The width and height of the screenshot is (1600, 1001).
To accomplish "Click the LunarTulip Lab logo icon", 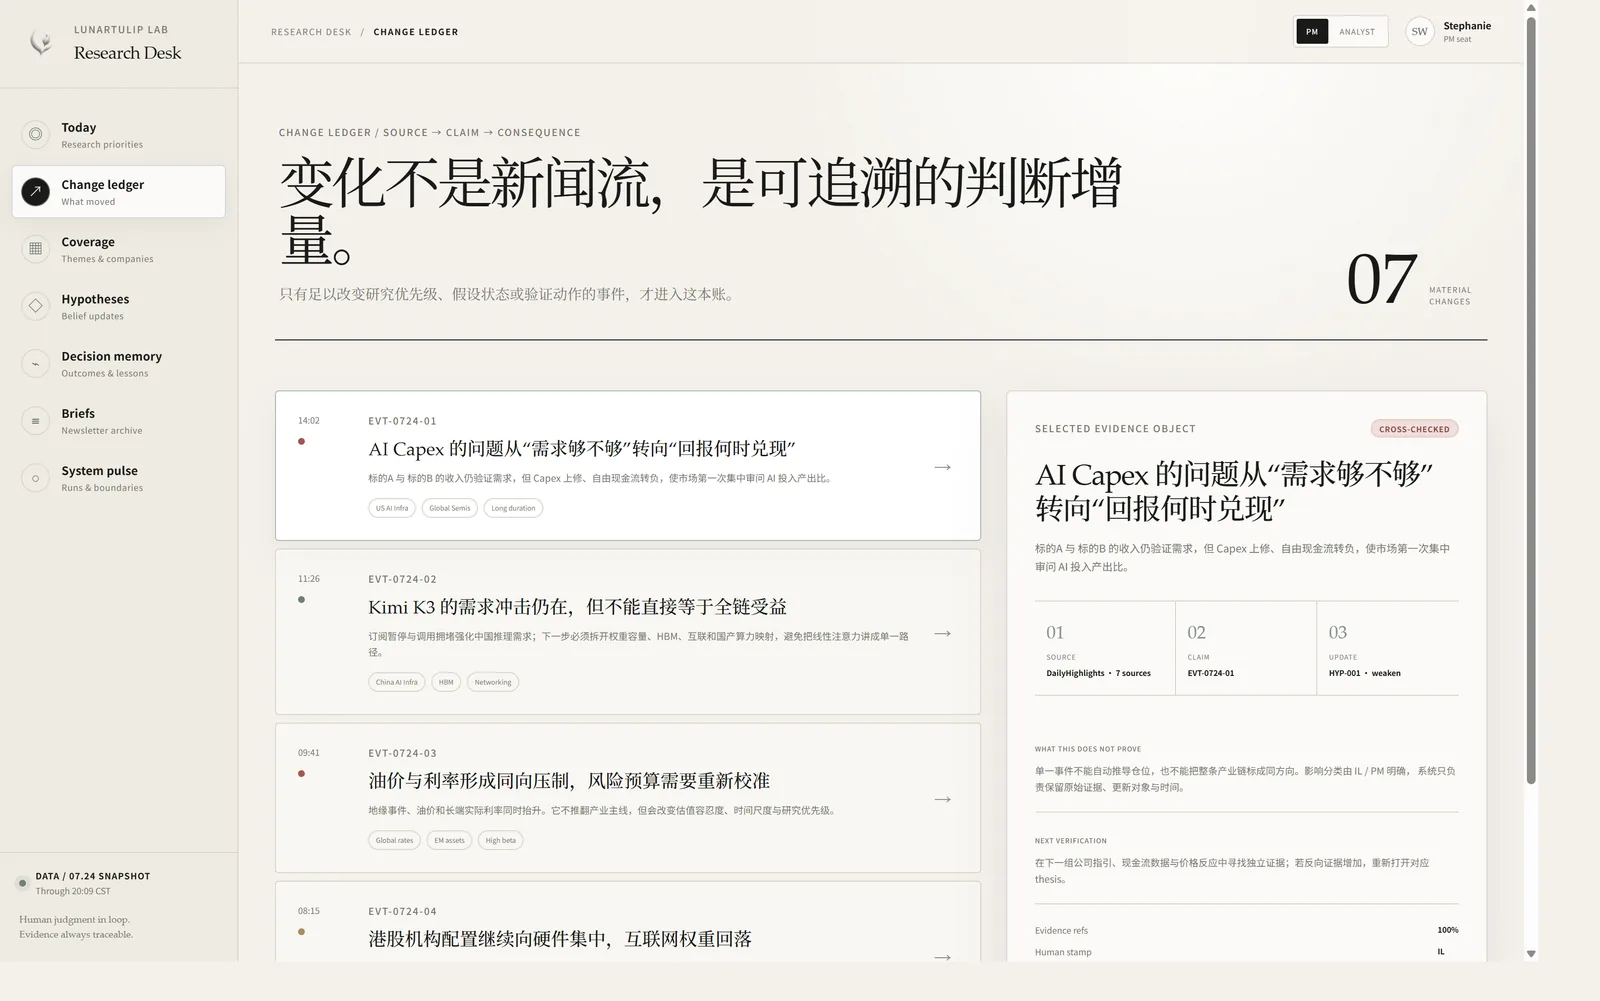I will [x=40, y=42].
